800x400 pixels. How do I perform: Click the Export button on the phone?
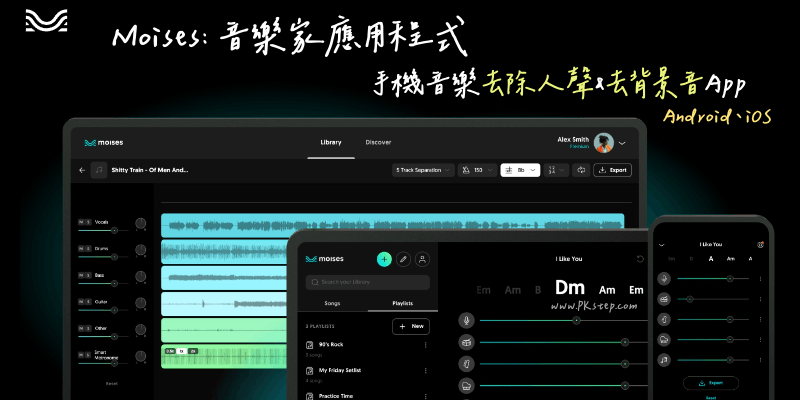(711, 383)
